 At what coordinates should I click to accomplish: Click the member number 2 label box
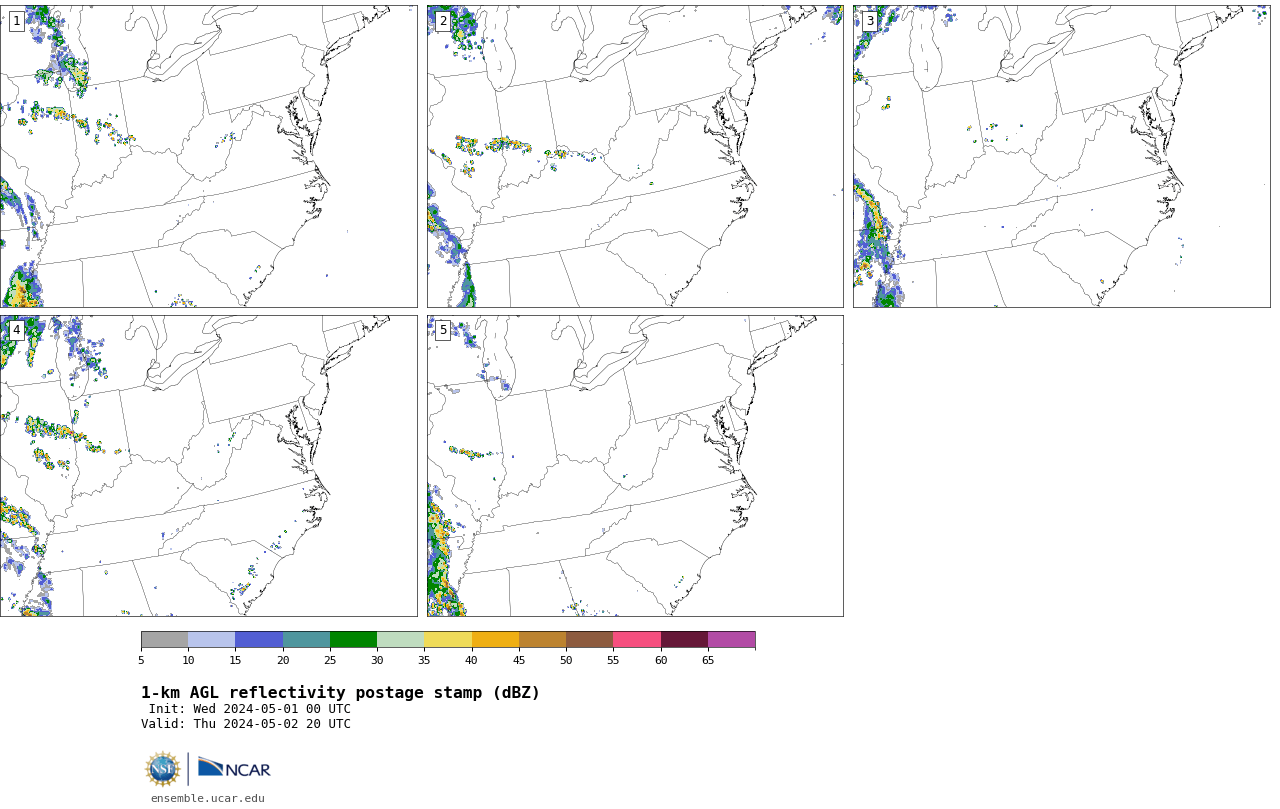click(x=443, y=21)
